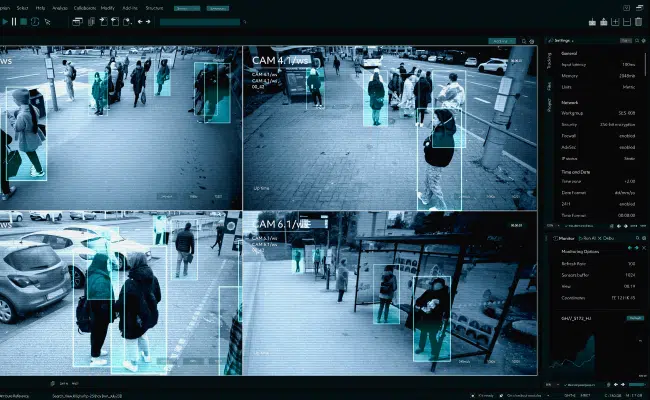Click the trash delete icon at top right

pos(639,22)
